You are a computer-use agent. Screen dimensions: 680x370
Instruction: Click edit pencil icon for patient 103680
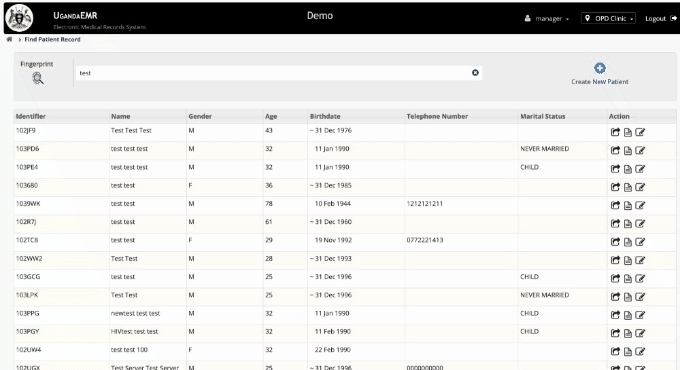640,187
